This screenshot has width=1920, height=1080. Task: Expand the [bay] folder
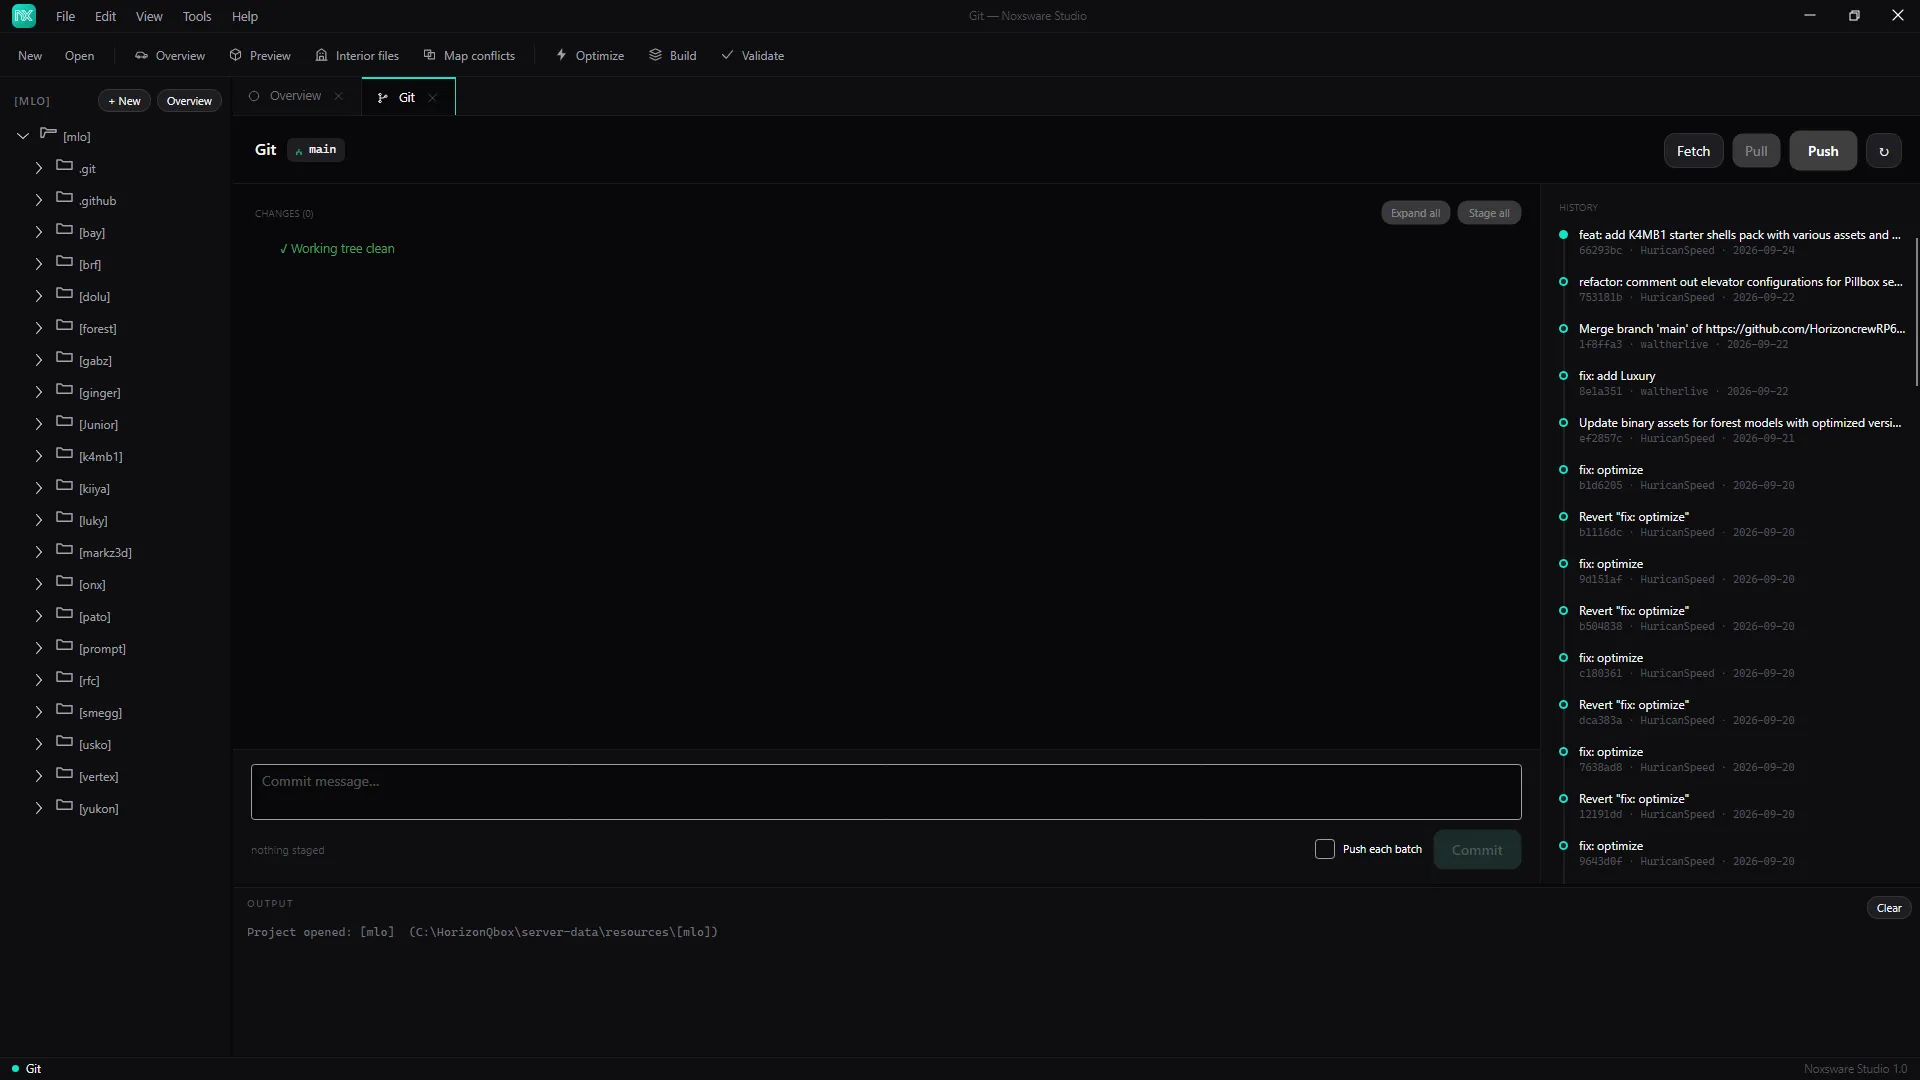(39, 232)
